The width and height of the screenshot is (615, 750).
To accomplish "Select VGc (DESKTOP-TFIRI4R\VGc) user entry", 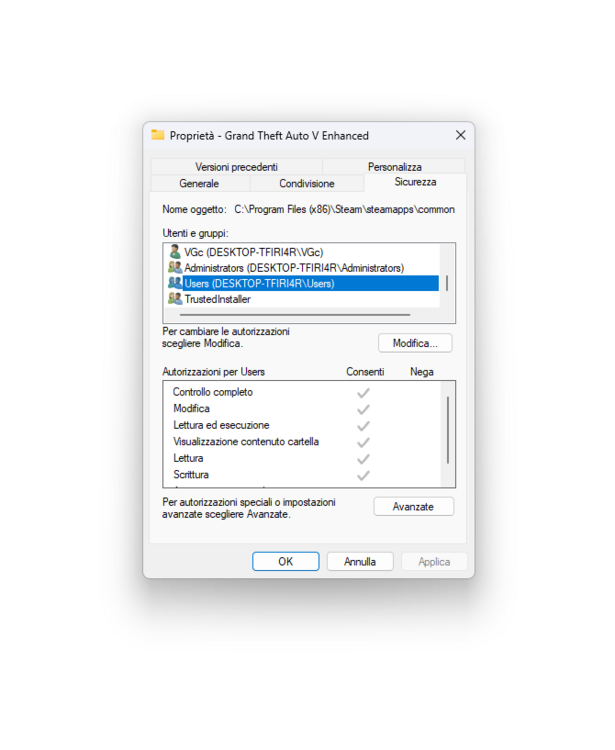I will pyautogui.click(x=253, y=252).
